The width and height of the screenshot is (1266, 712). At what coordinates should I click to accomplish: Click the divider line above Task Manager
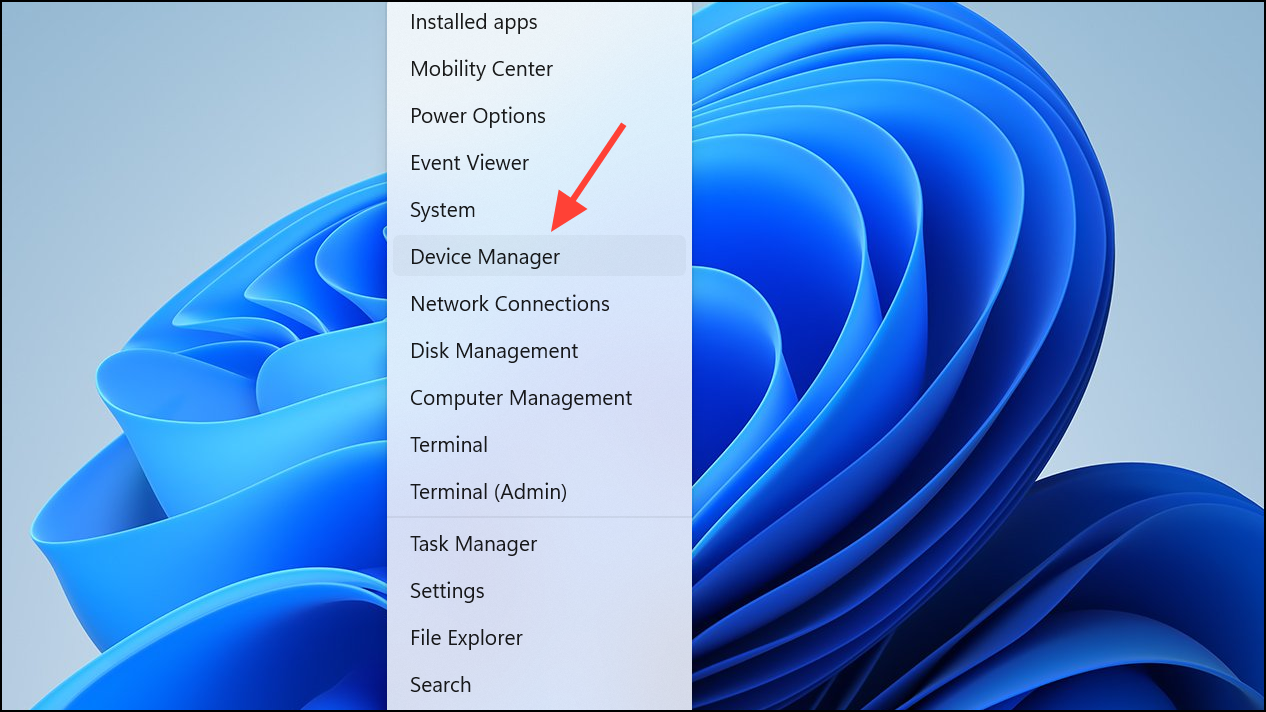539,517
